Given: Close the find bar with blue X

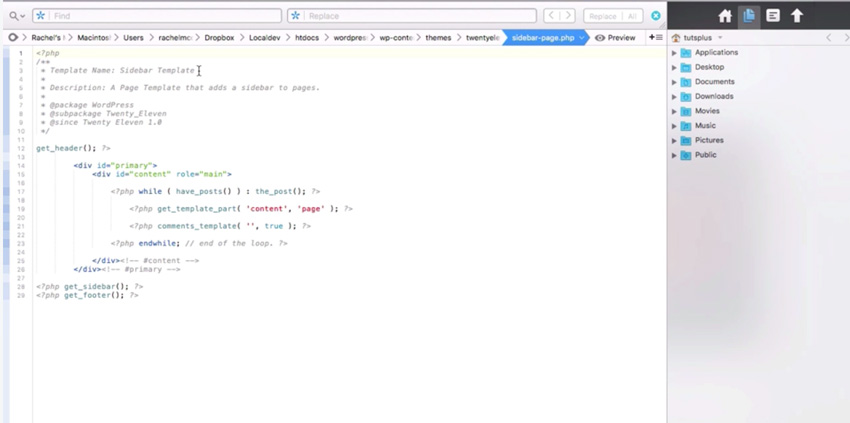Looking at the screenshot, I should [x=656, y=16].
